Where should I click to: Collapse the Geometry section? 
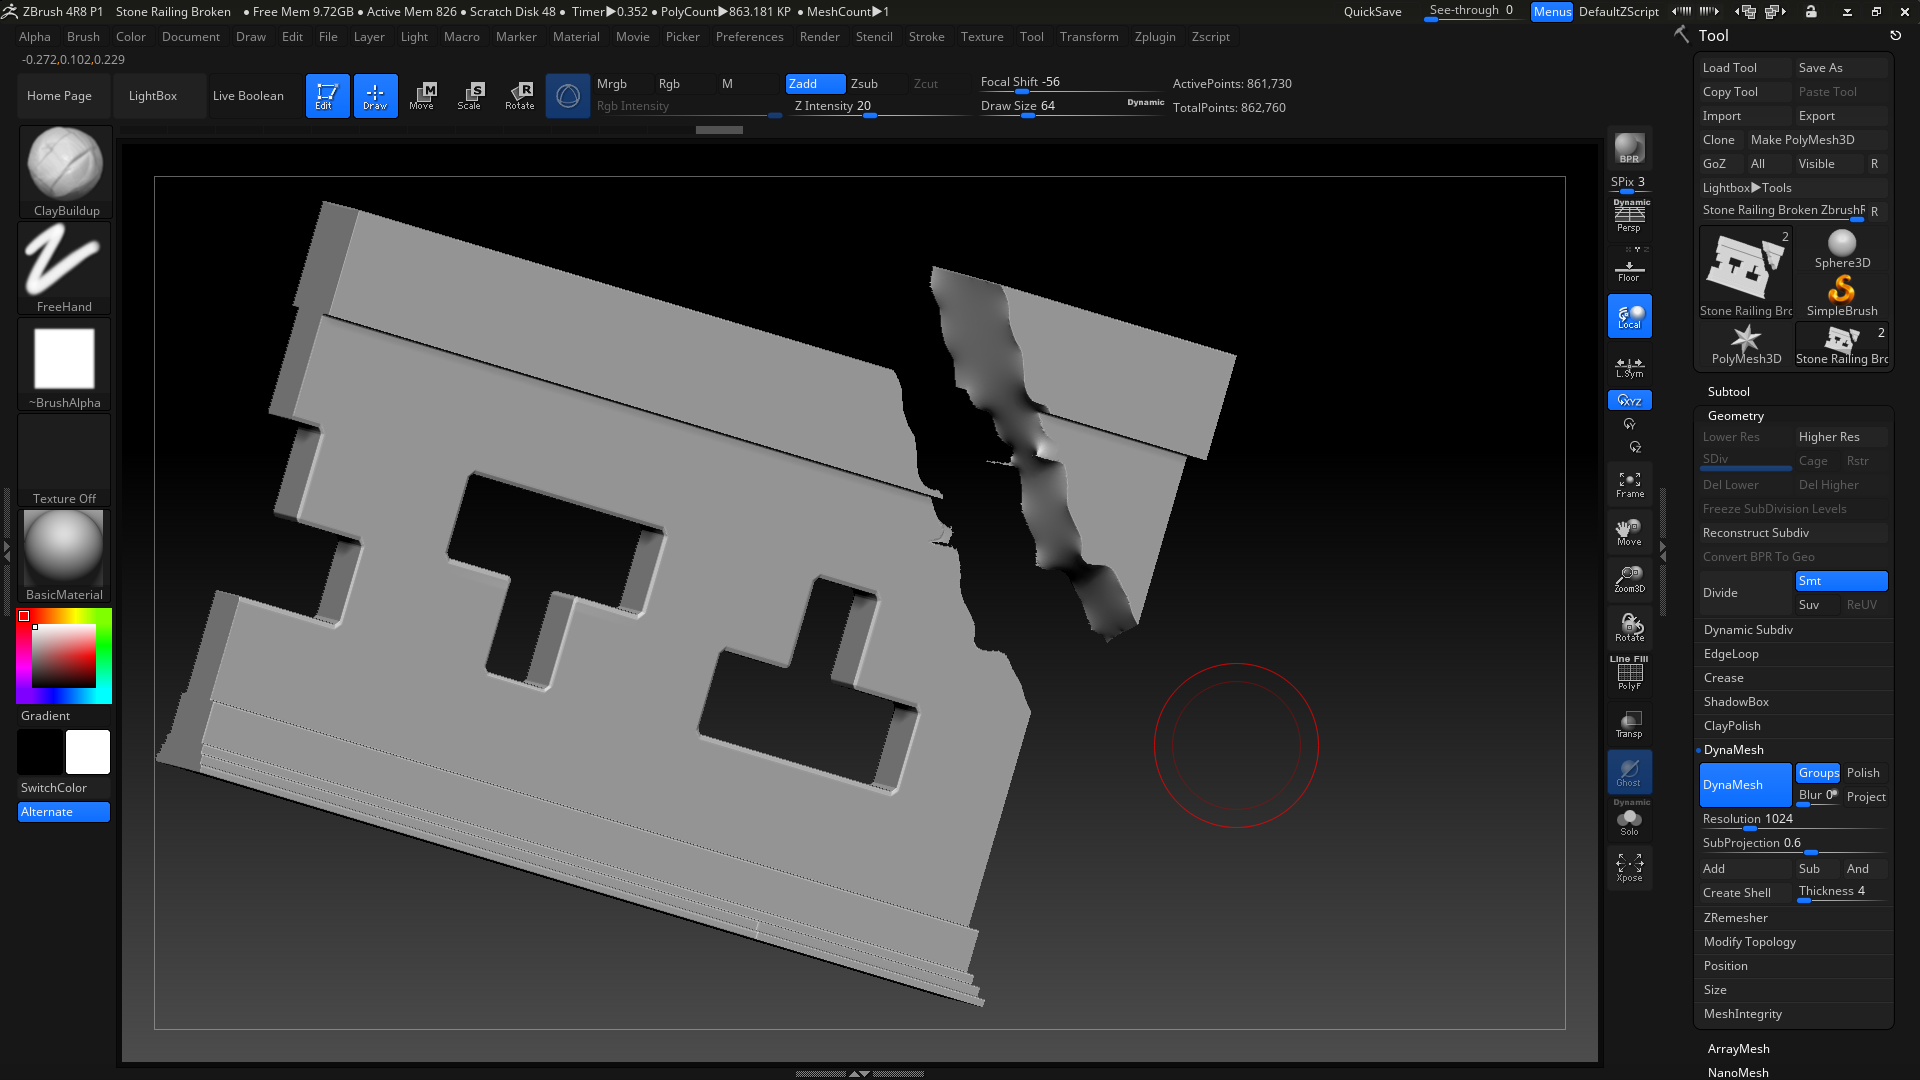(1735, 416)
